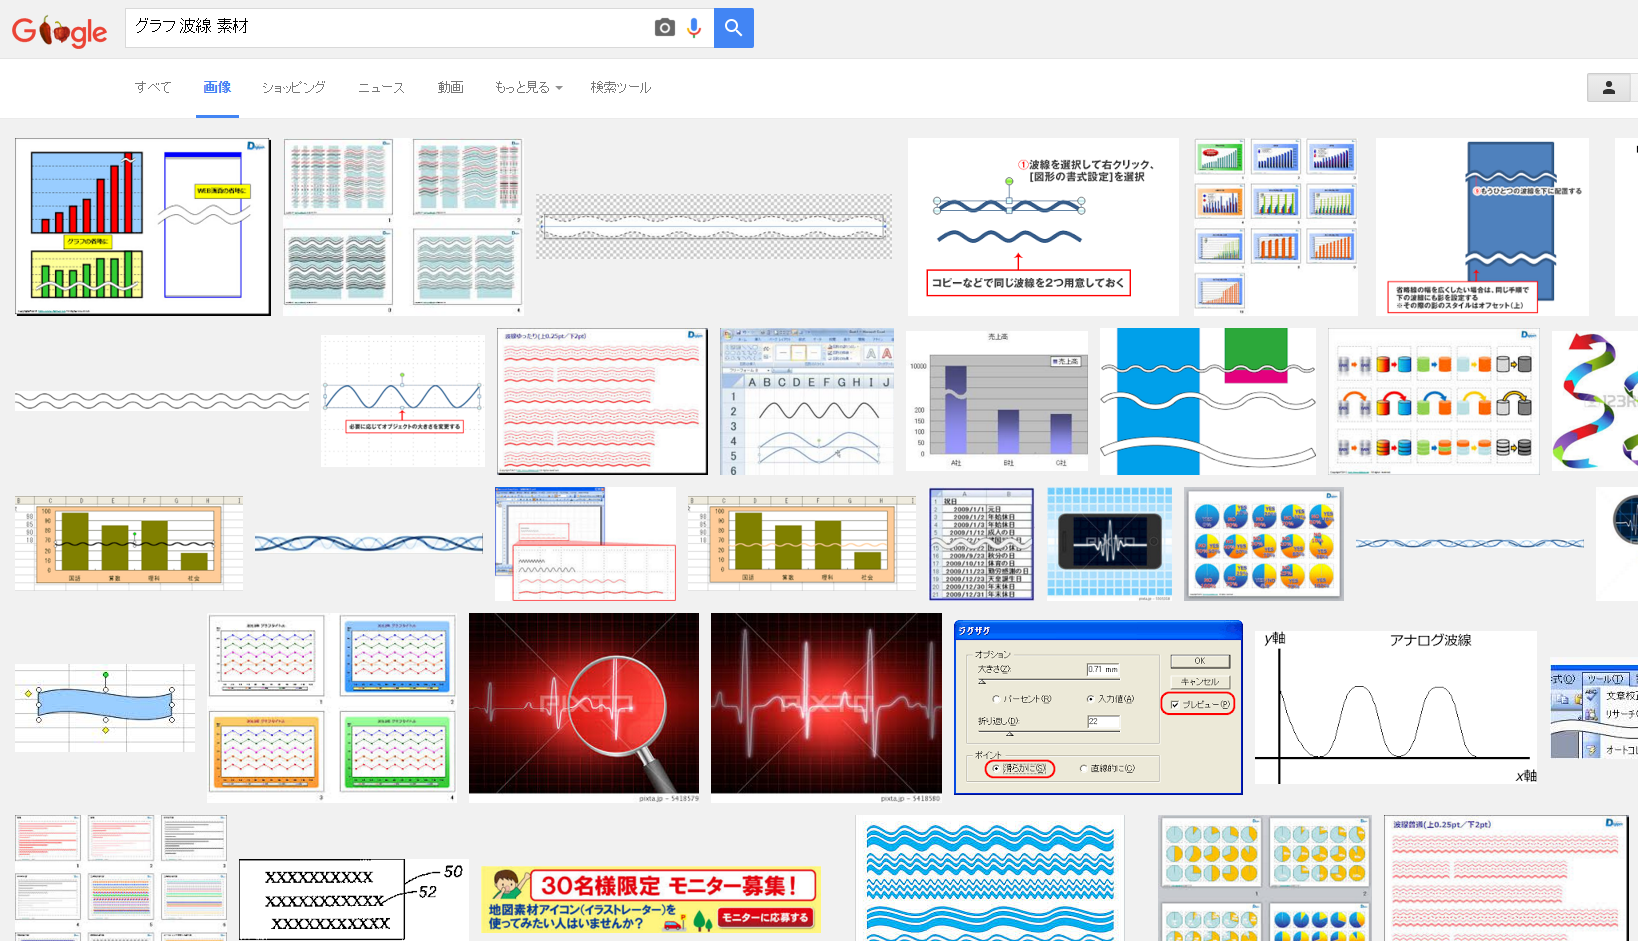Open the XXXXXXXXXX patent figure thumbnail
1638x941 pixels.
(353, 900)
